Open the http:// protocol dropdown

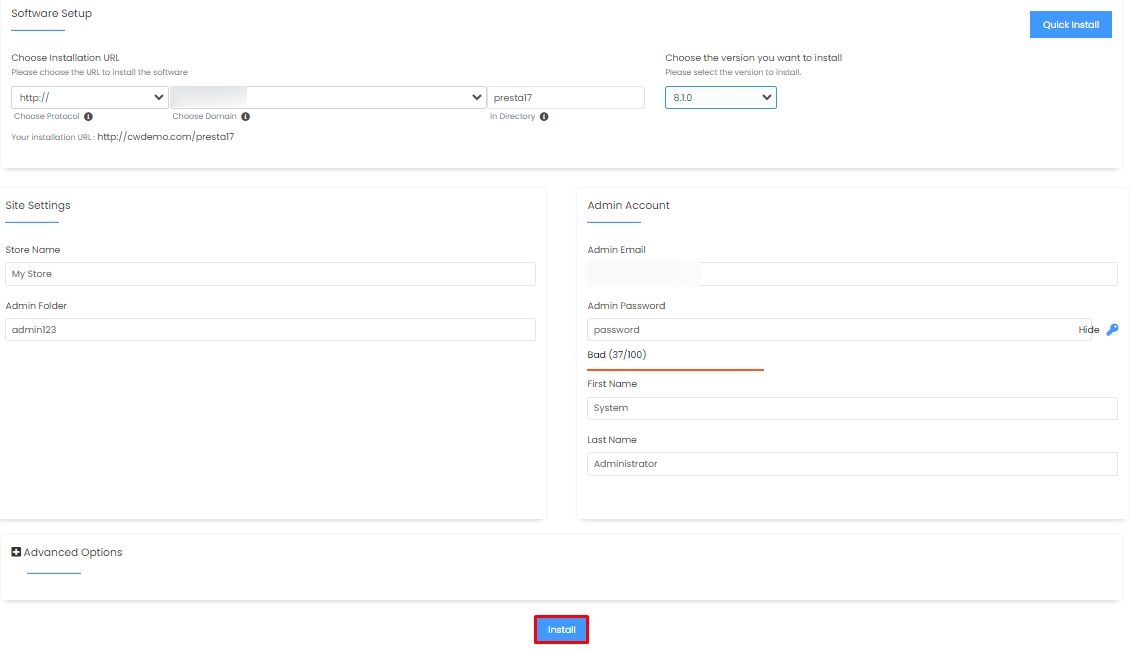[90, 98]
